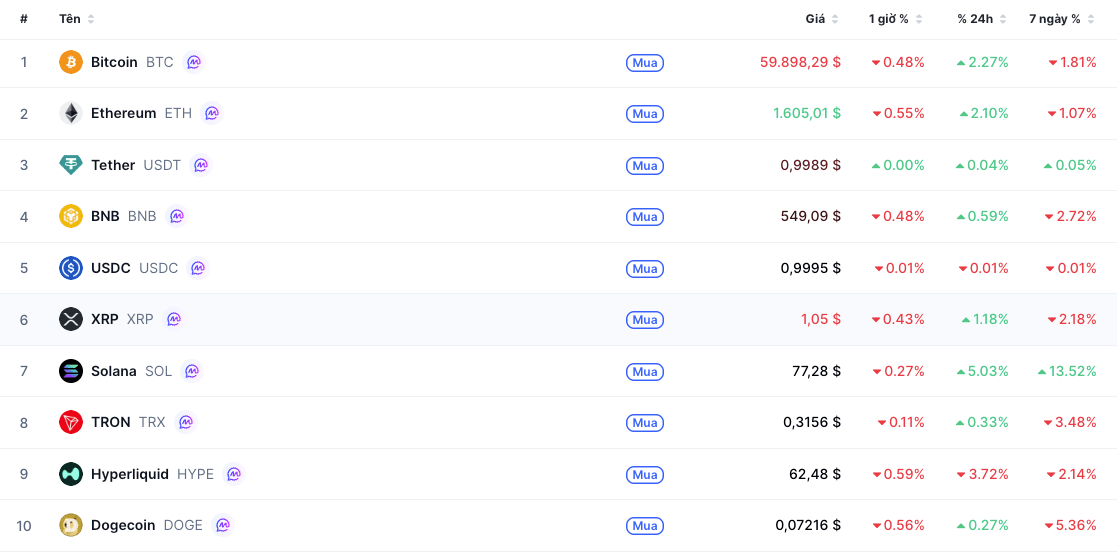Click the Ethereum diamond logo icon
The width and height of the screenshot is (1117, 557).
pos(71,113)
